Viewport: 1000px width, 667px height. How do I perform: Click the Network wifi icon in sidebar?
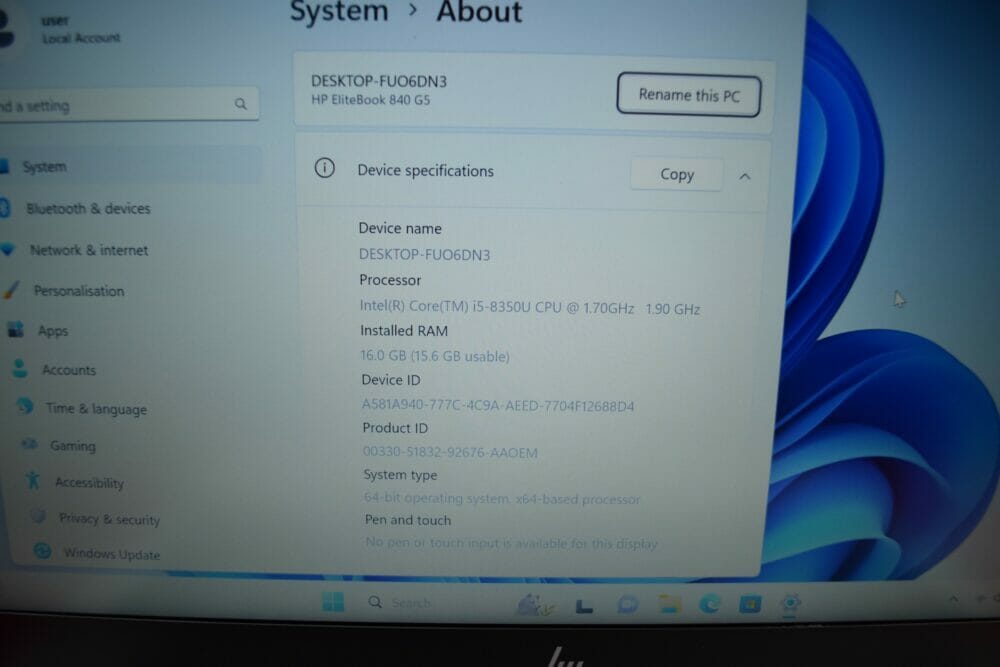(8, 249)
